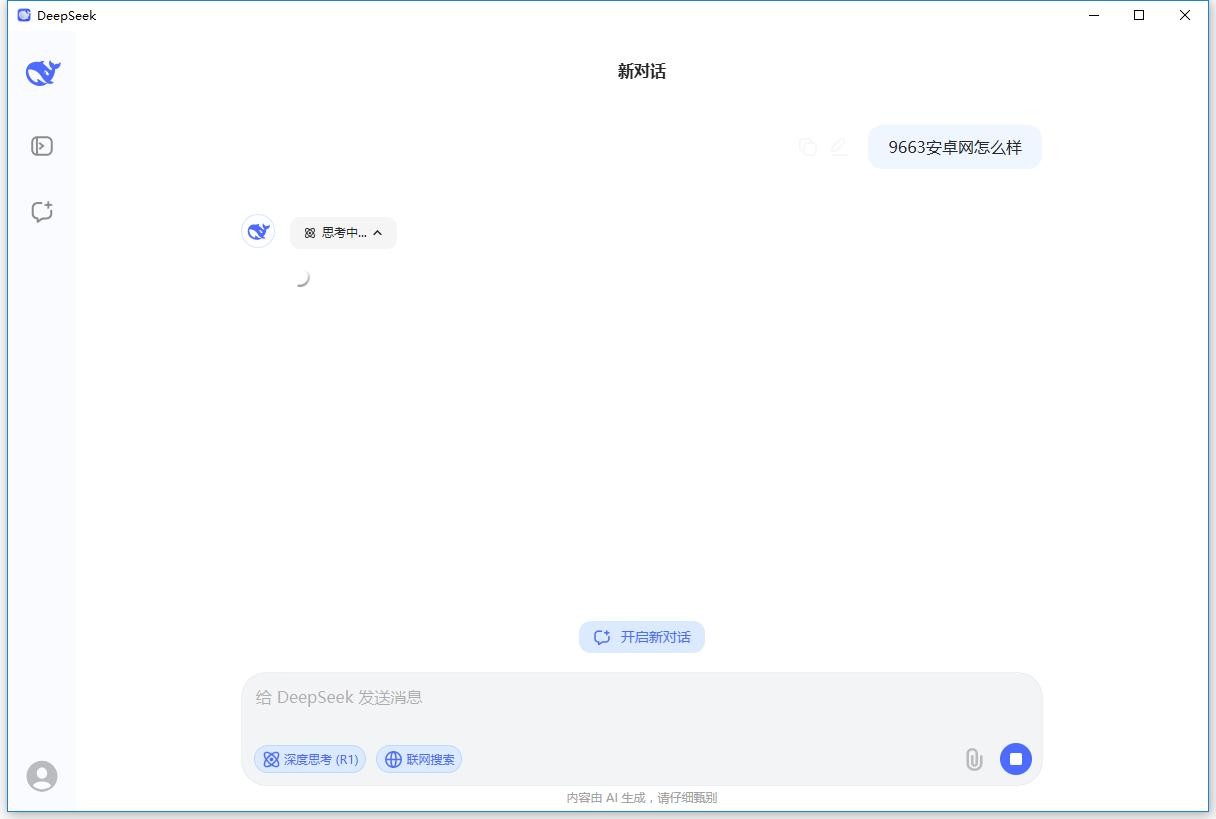
Task: Close the DeepSeek window
Action: click(x=1185, y=15)
